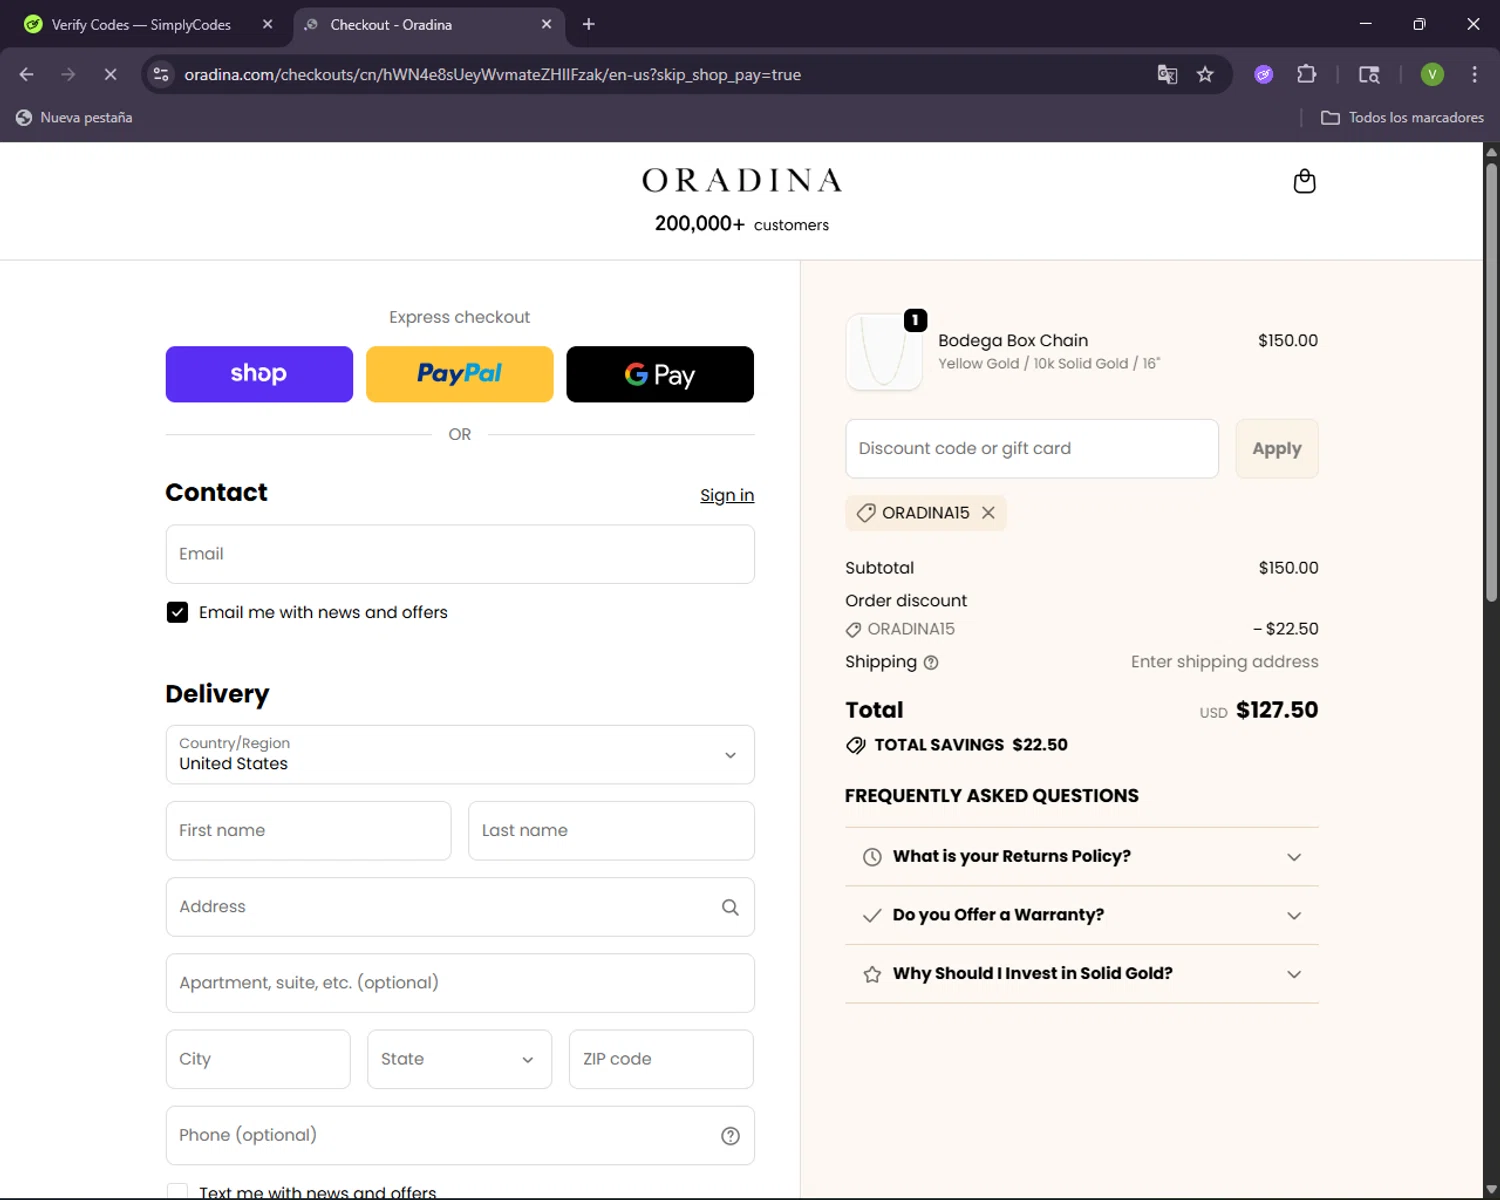The width and height of the screenshot is (1500, 1200).
Task: Open the Country/Region dropdown
Action: (x=460, y=755)
